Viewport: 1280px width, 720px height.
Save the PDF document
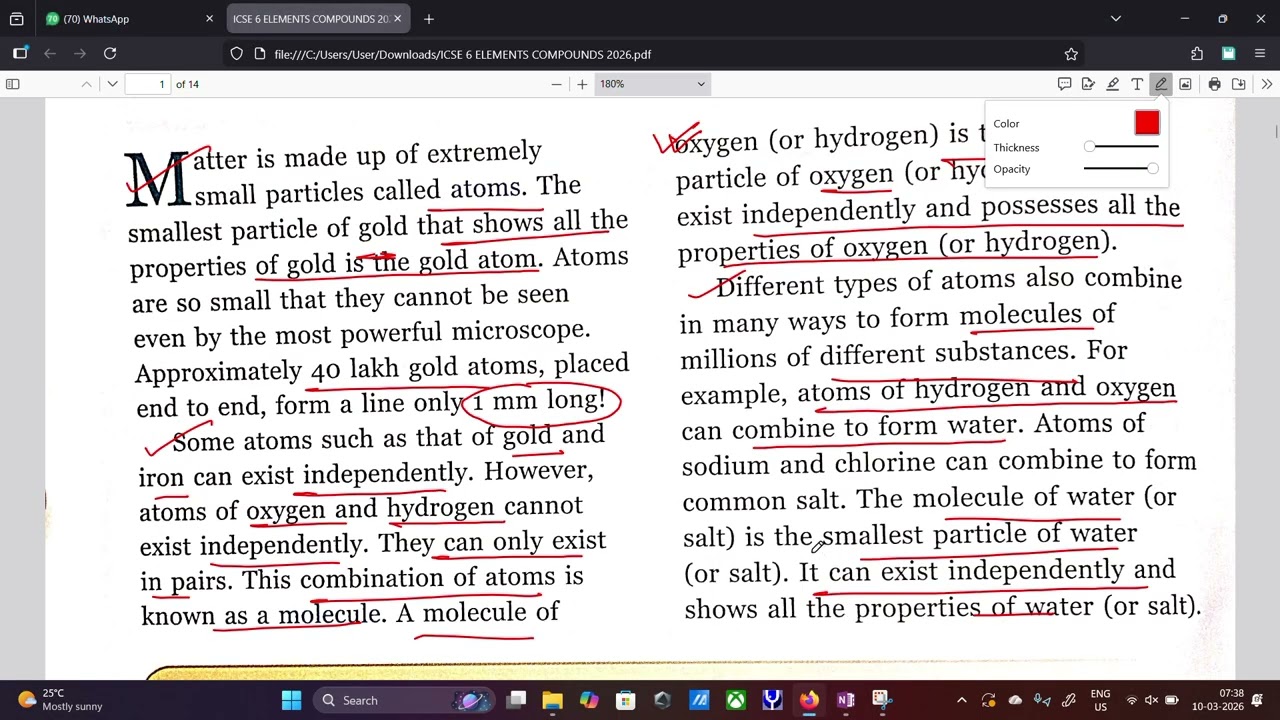coord(1238,84)
